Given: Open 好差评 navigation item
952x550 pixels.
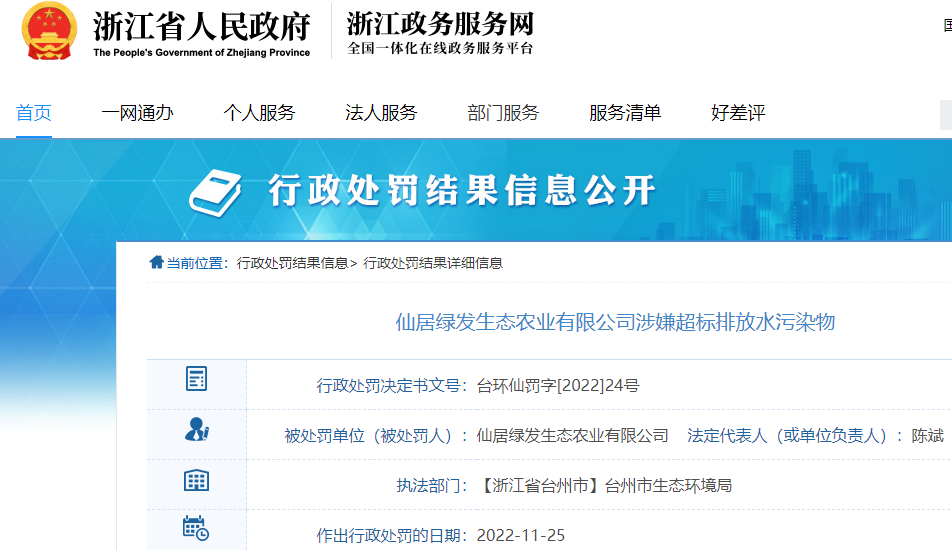Looking at the screenshot, I should coord(738,113).
